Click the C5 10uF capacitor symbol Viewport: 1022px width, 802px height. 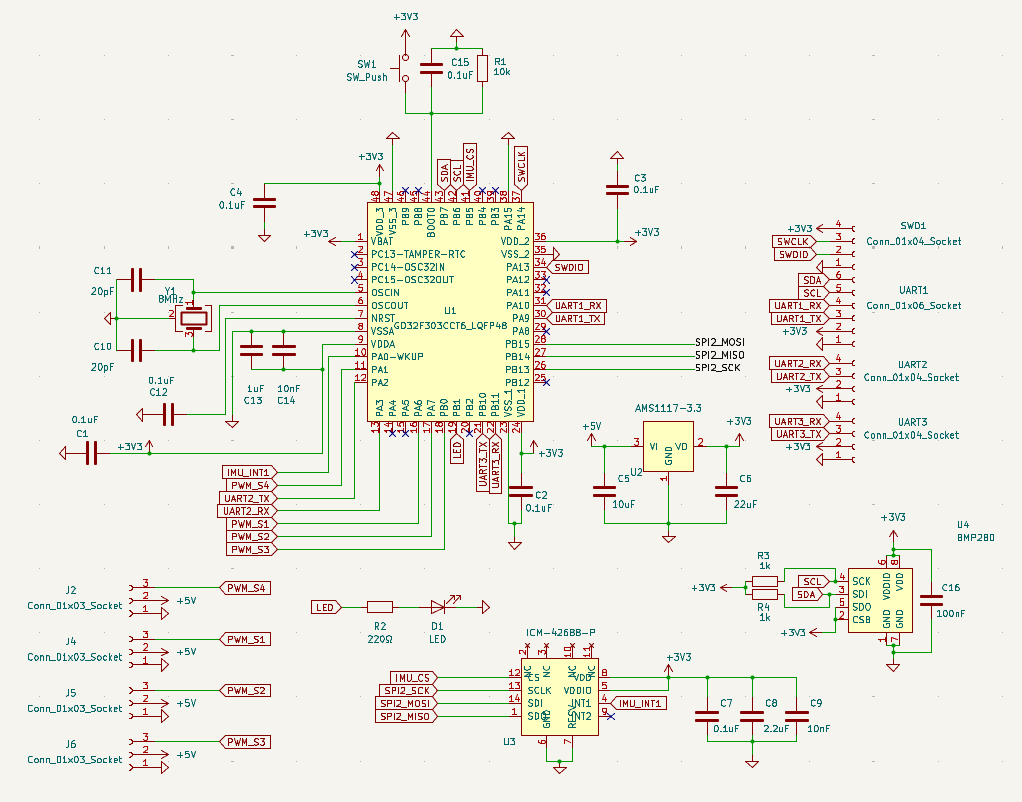coord(604,491)
